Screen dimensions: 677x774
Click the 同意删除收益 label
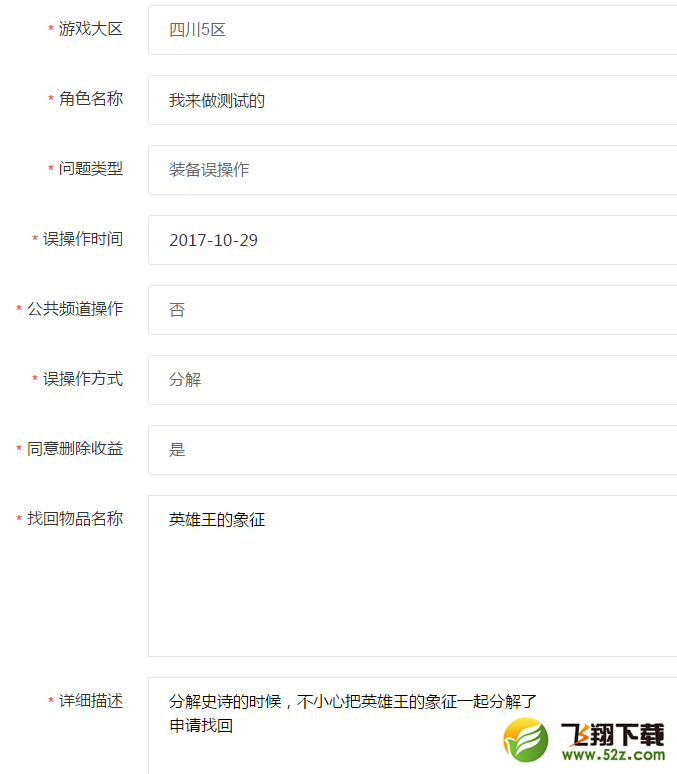(75, 449)
